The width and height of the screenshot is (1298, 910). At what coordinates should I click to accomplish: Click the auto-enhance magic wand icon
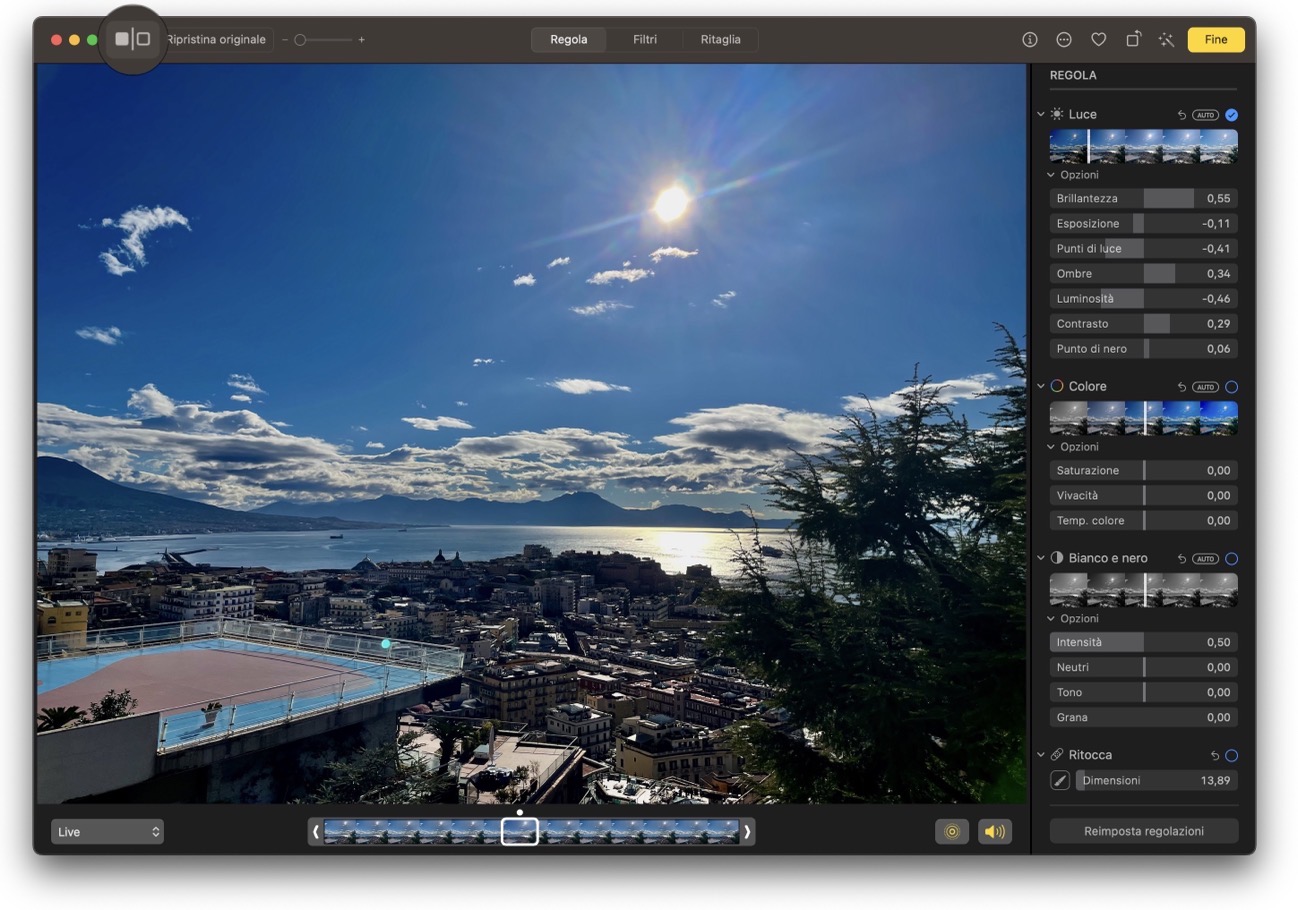tap(1166, 39)
